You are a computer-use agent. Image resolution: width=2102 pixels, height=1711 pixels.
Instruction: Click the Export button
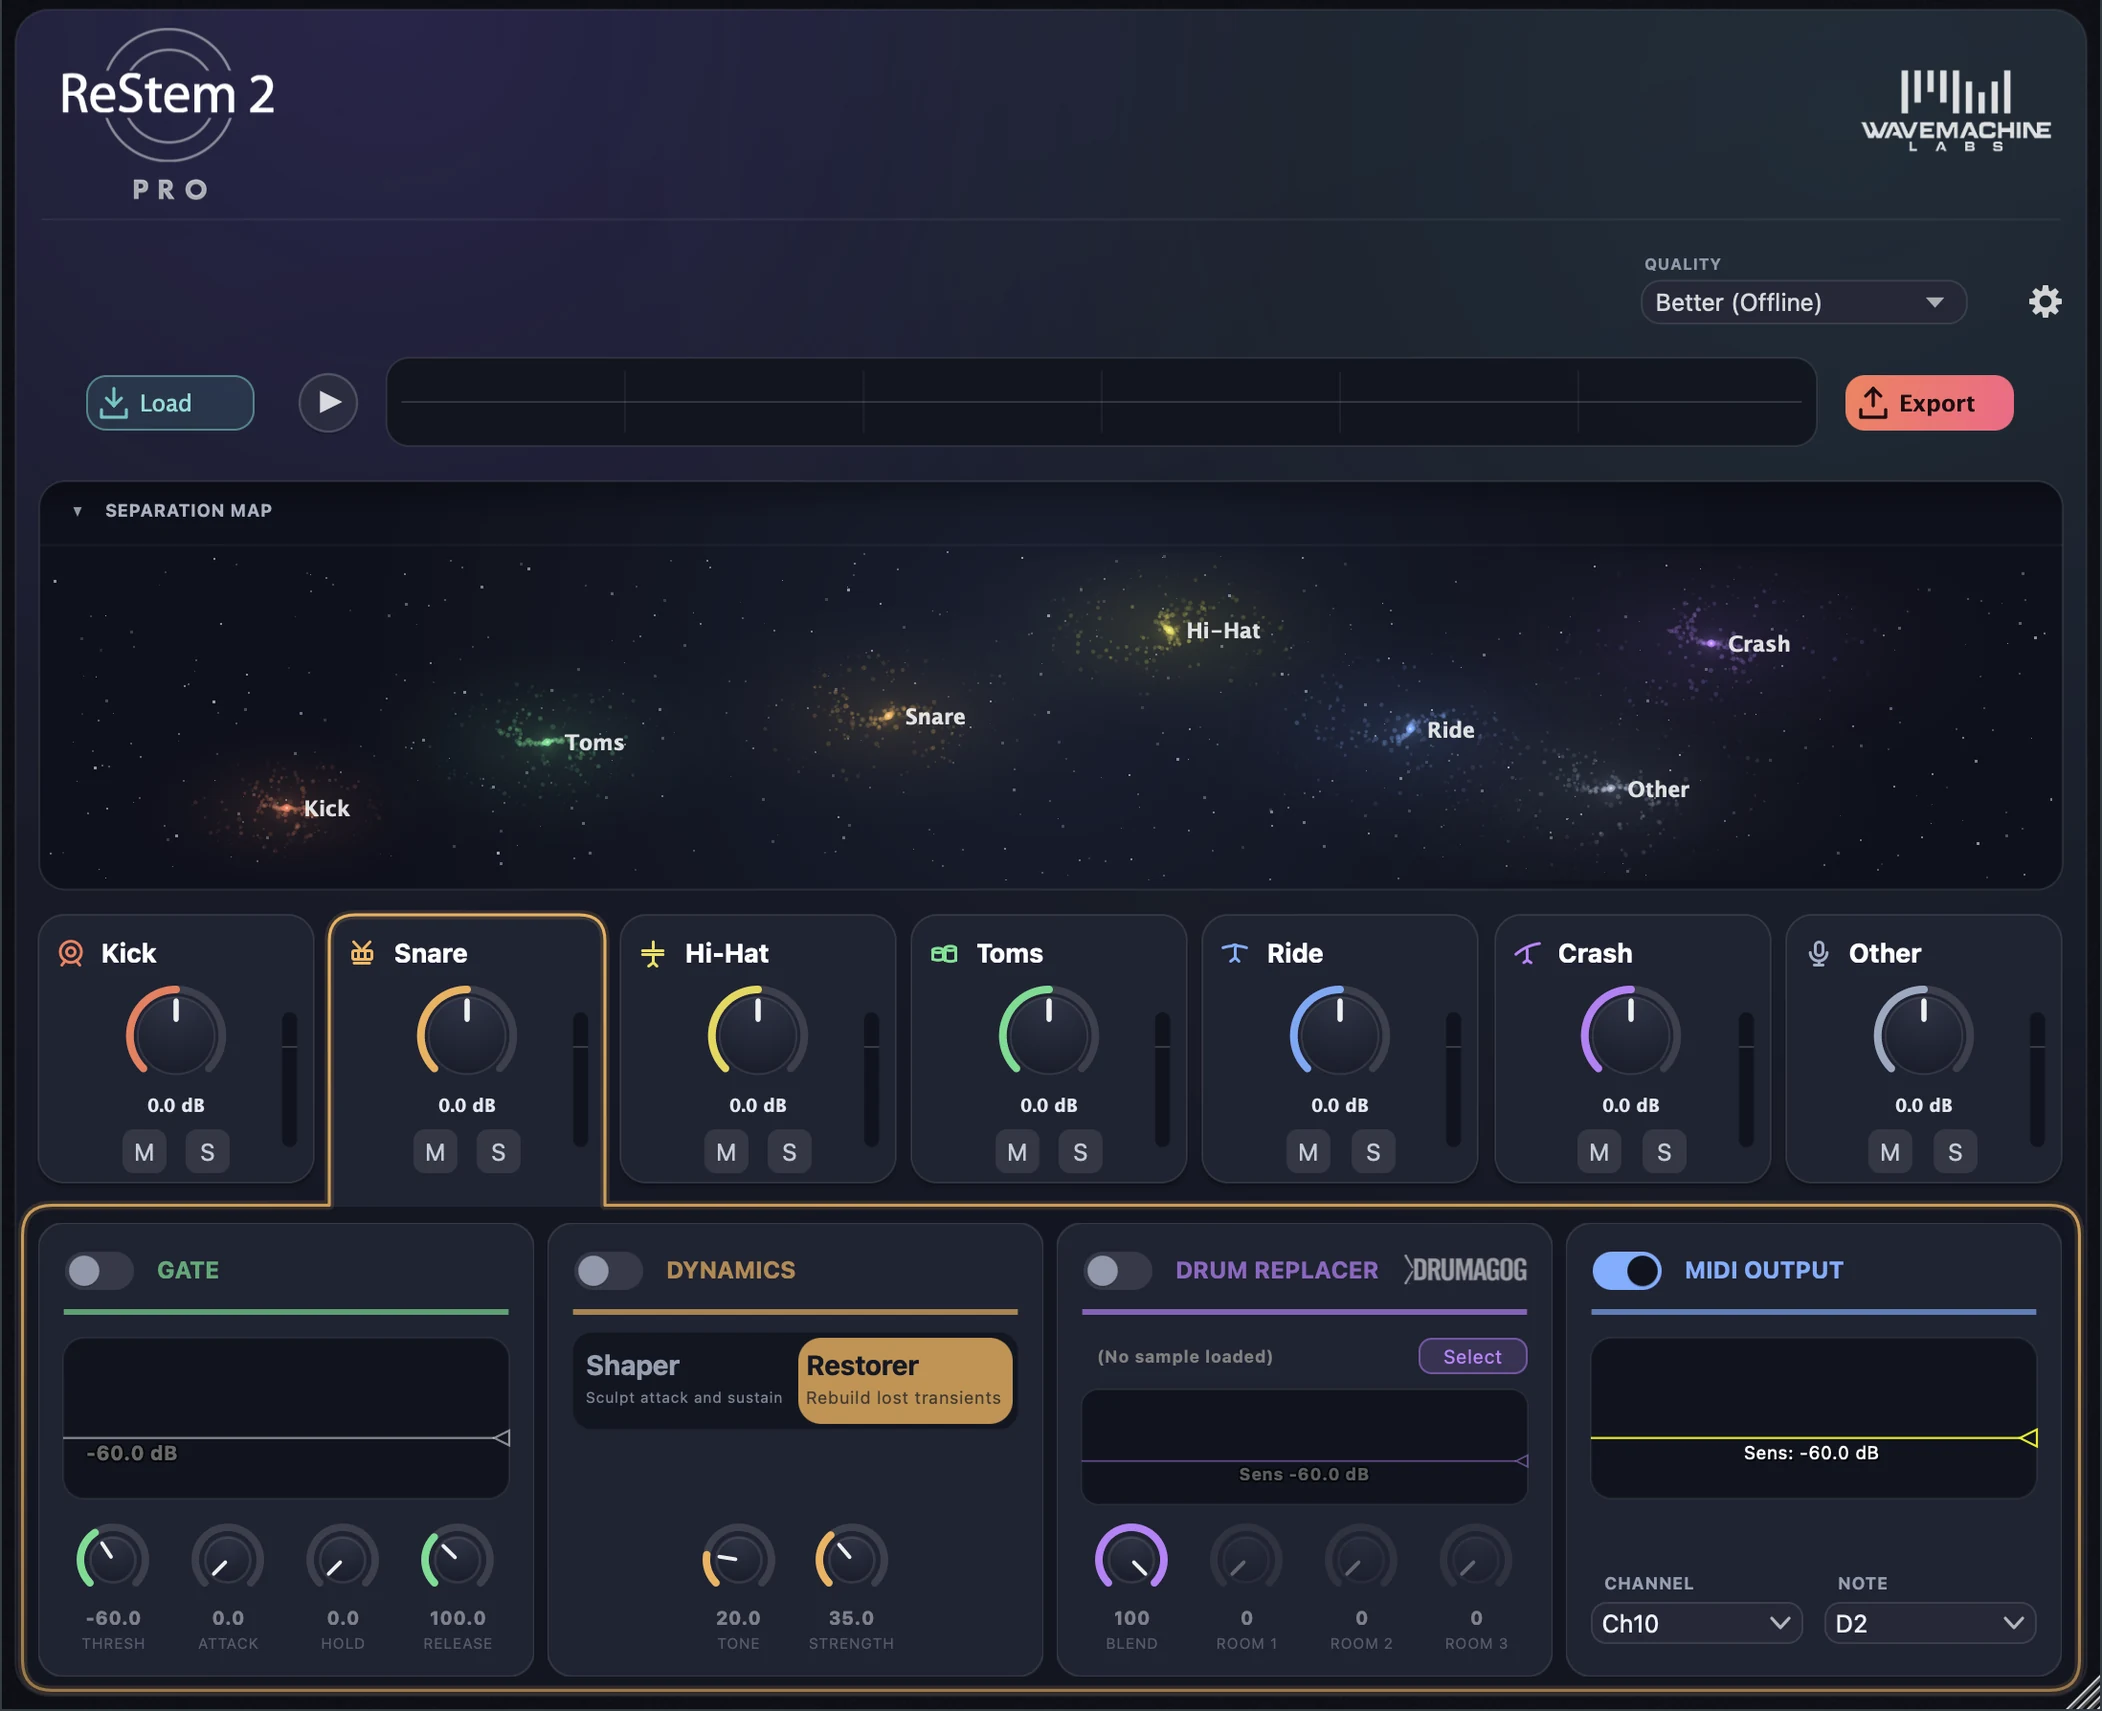1929,403
